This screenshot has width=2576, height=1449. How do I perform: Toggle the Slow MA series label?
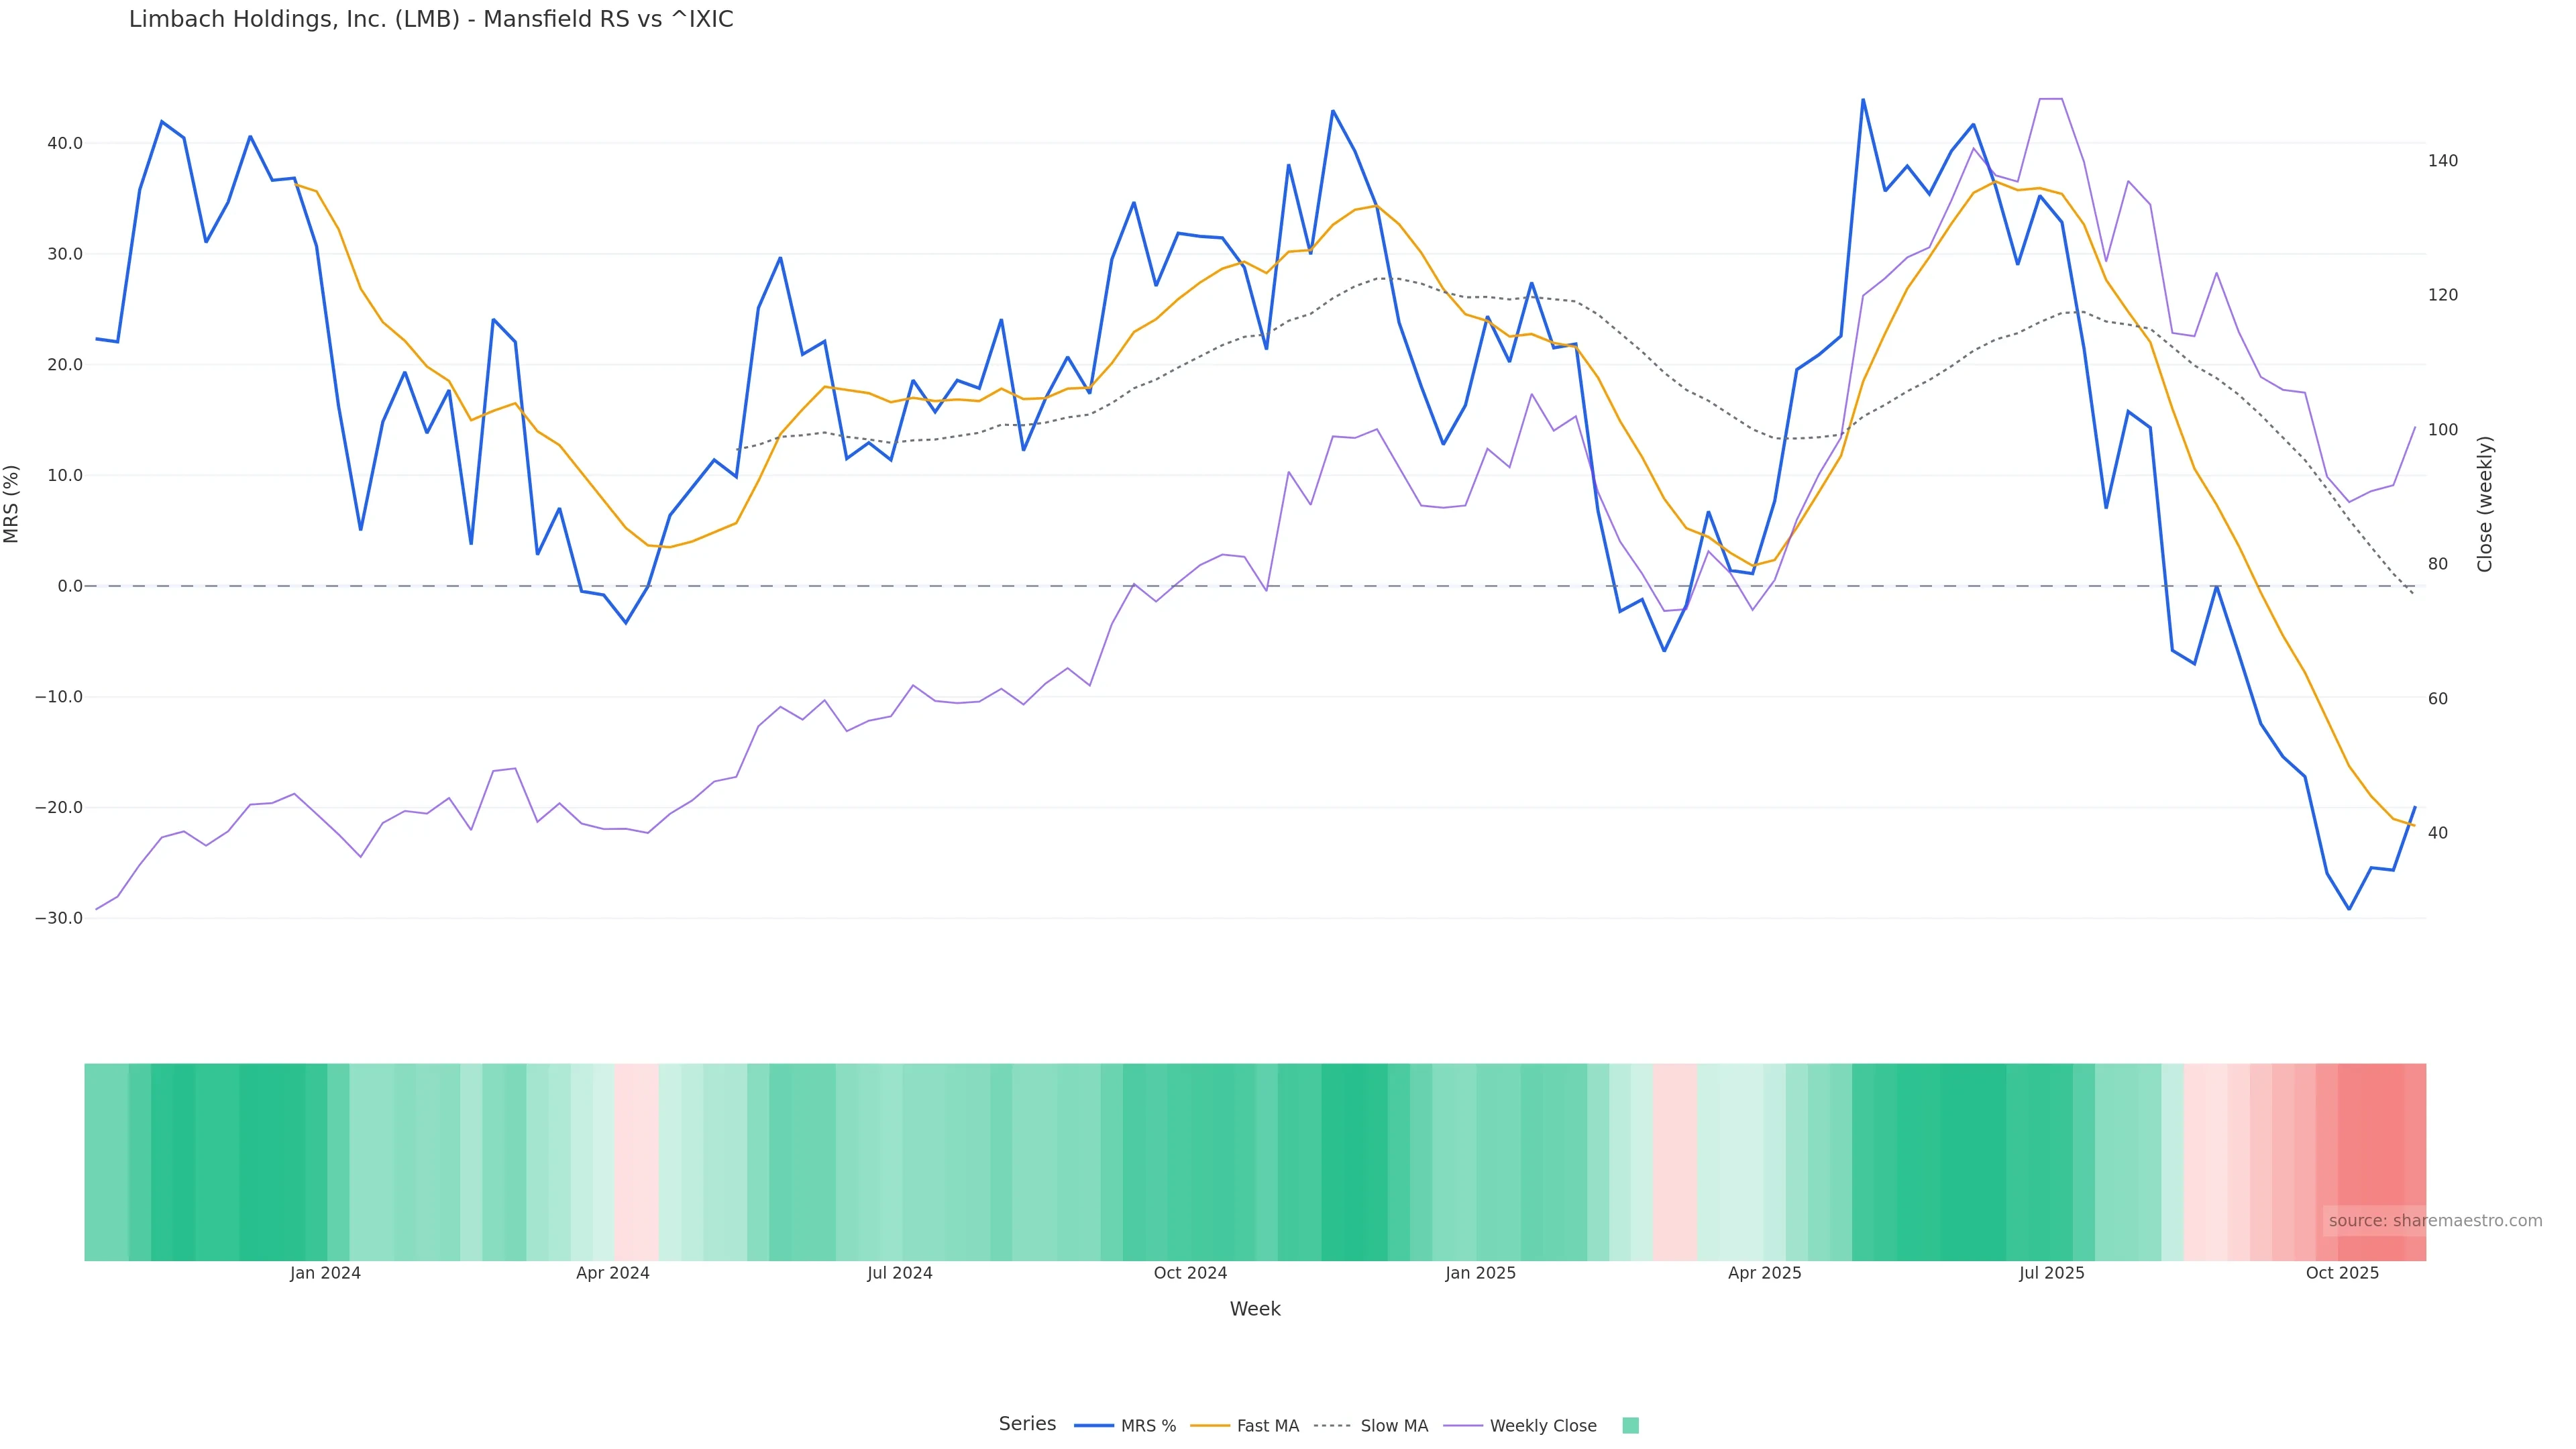tap(1394, 1426)
